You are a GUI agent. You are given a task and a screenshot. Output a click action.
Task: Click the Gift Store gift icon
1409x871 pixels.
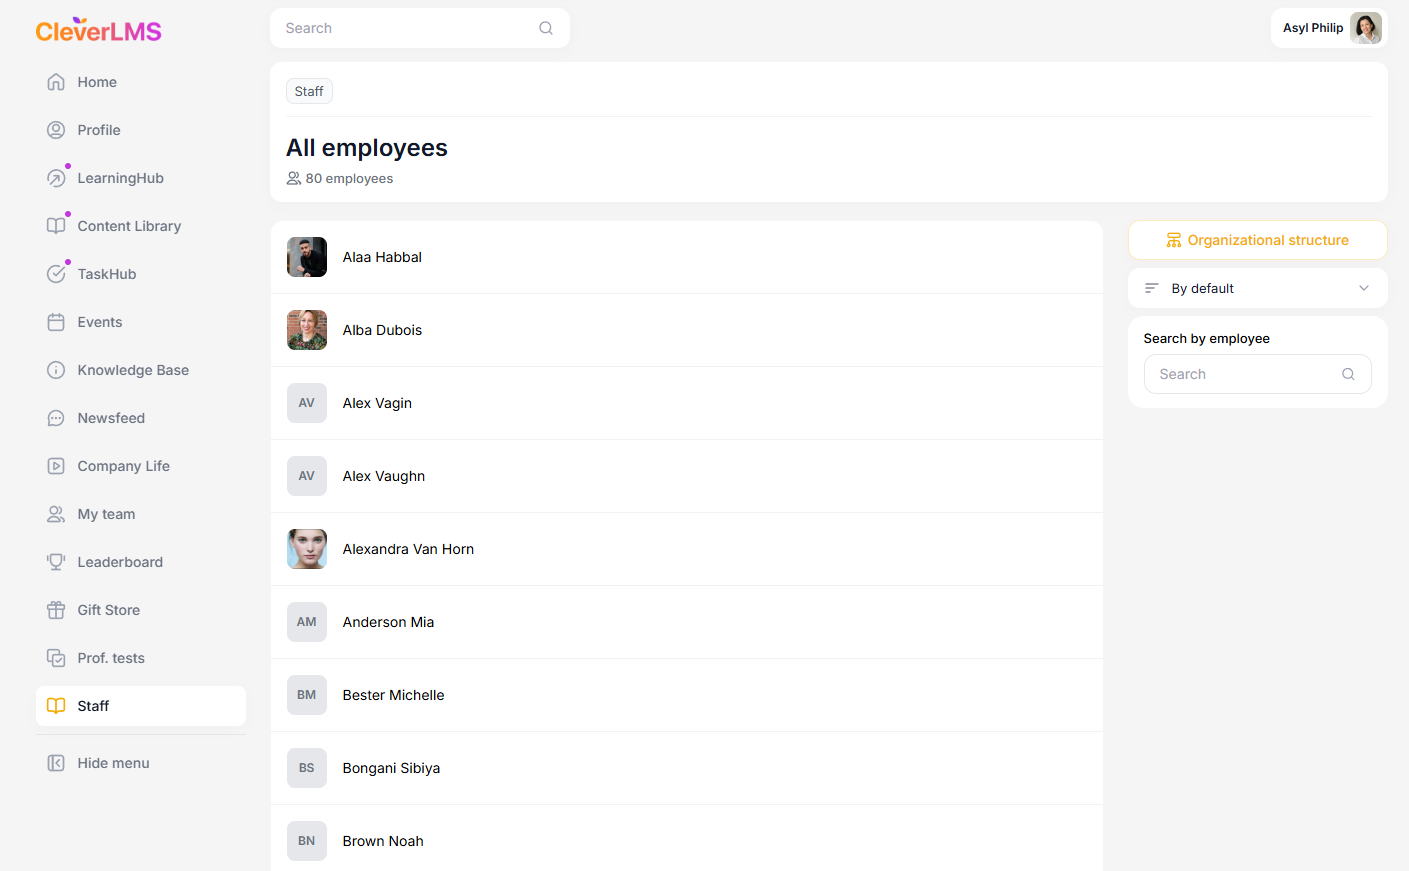[56, 610]
